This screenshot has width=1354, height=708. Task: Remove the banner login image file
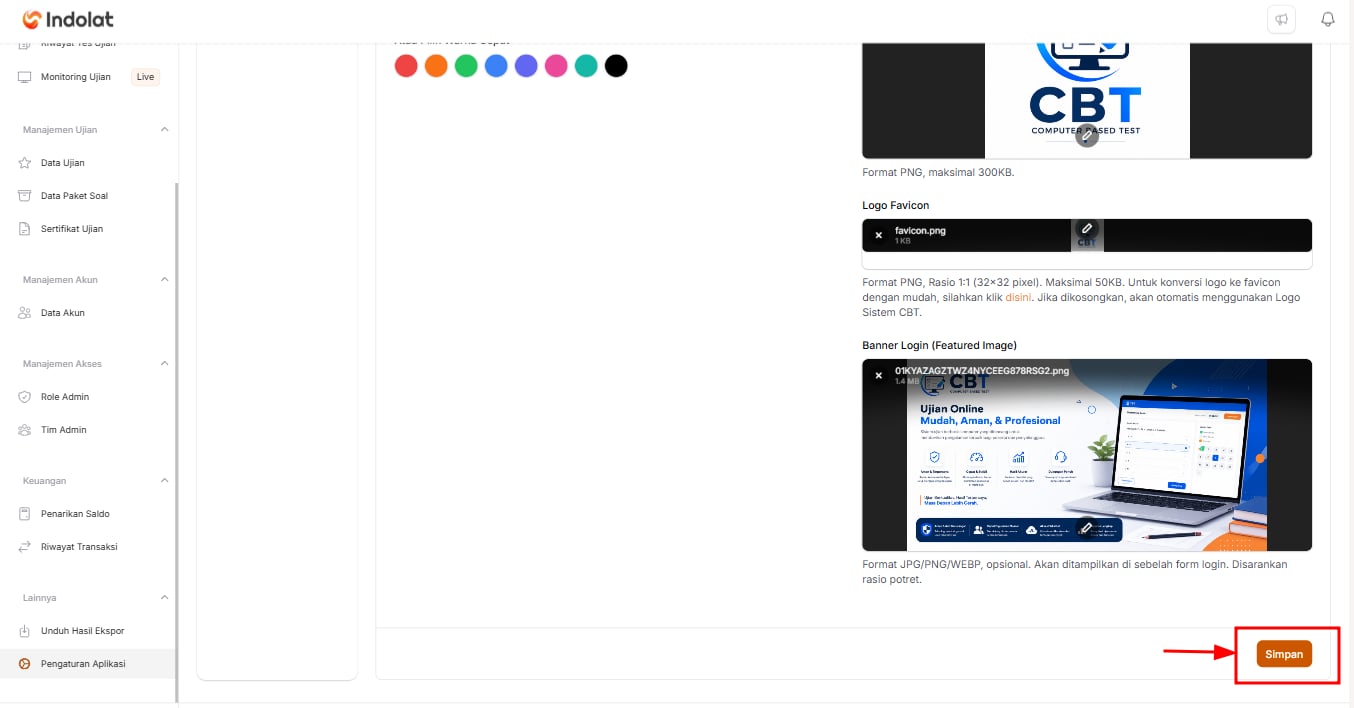coord(879,376)
